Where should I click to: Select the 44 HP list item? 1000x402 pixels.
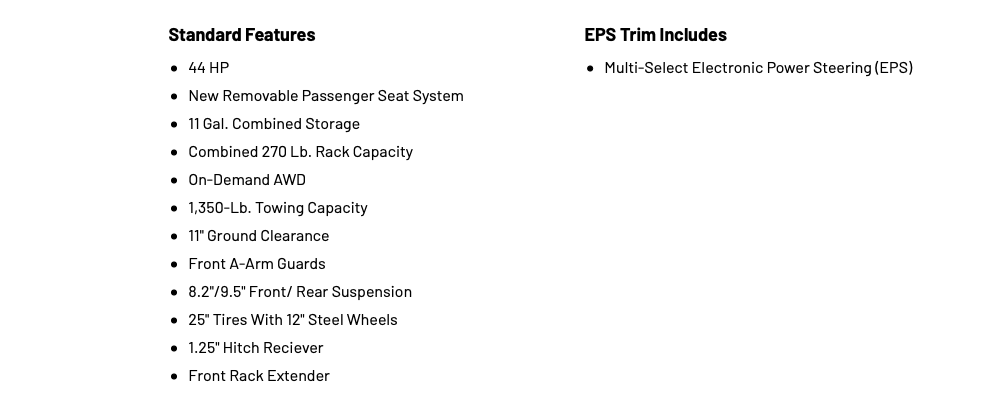[x=209, y=68]
